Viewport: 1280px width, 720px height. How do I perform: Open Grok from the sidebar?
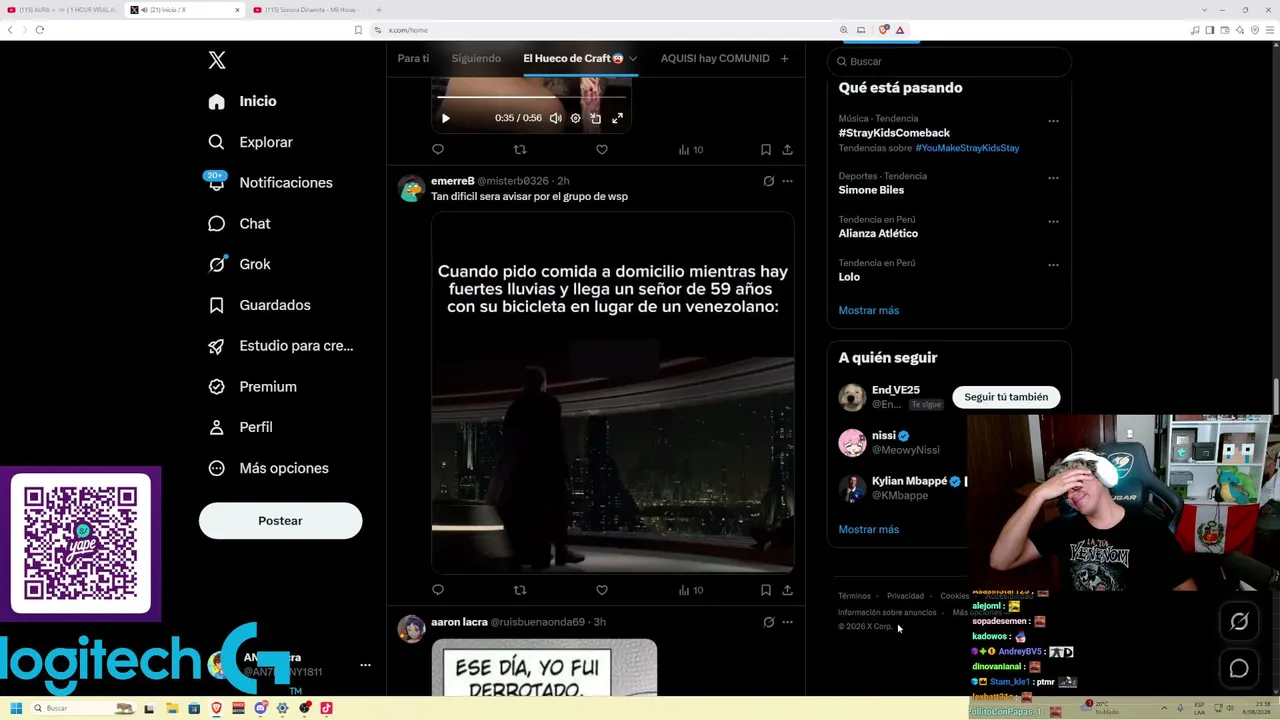(x=240, y=264)
